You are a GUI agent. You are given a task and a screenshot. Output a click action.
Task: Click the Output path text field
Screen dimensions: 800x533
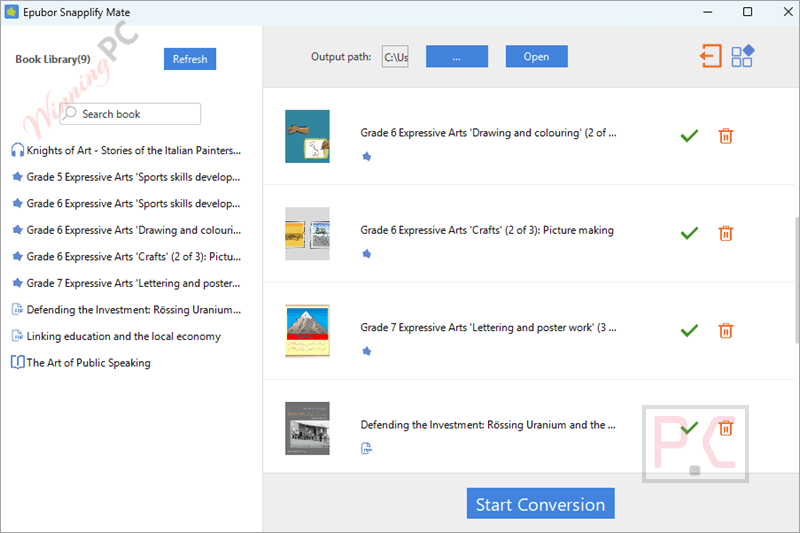[x=395, y=57]
